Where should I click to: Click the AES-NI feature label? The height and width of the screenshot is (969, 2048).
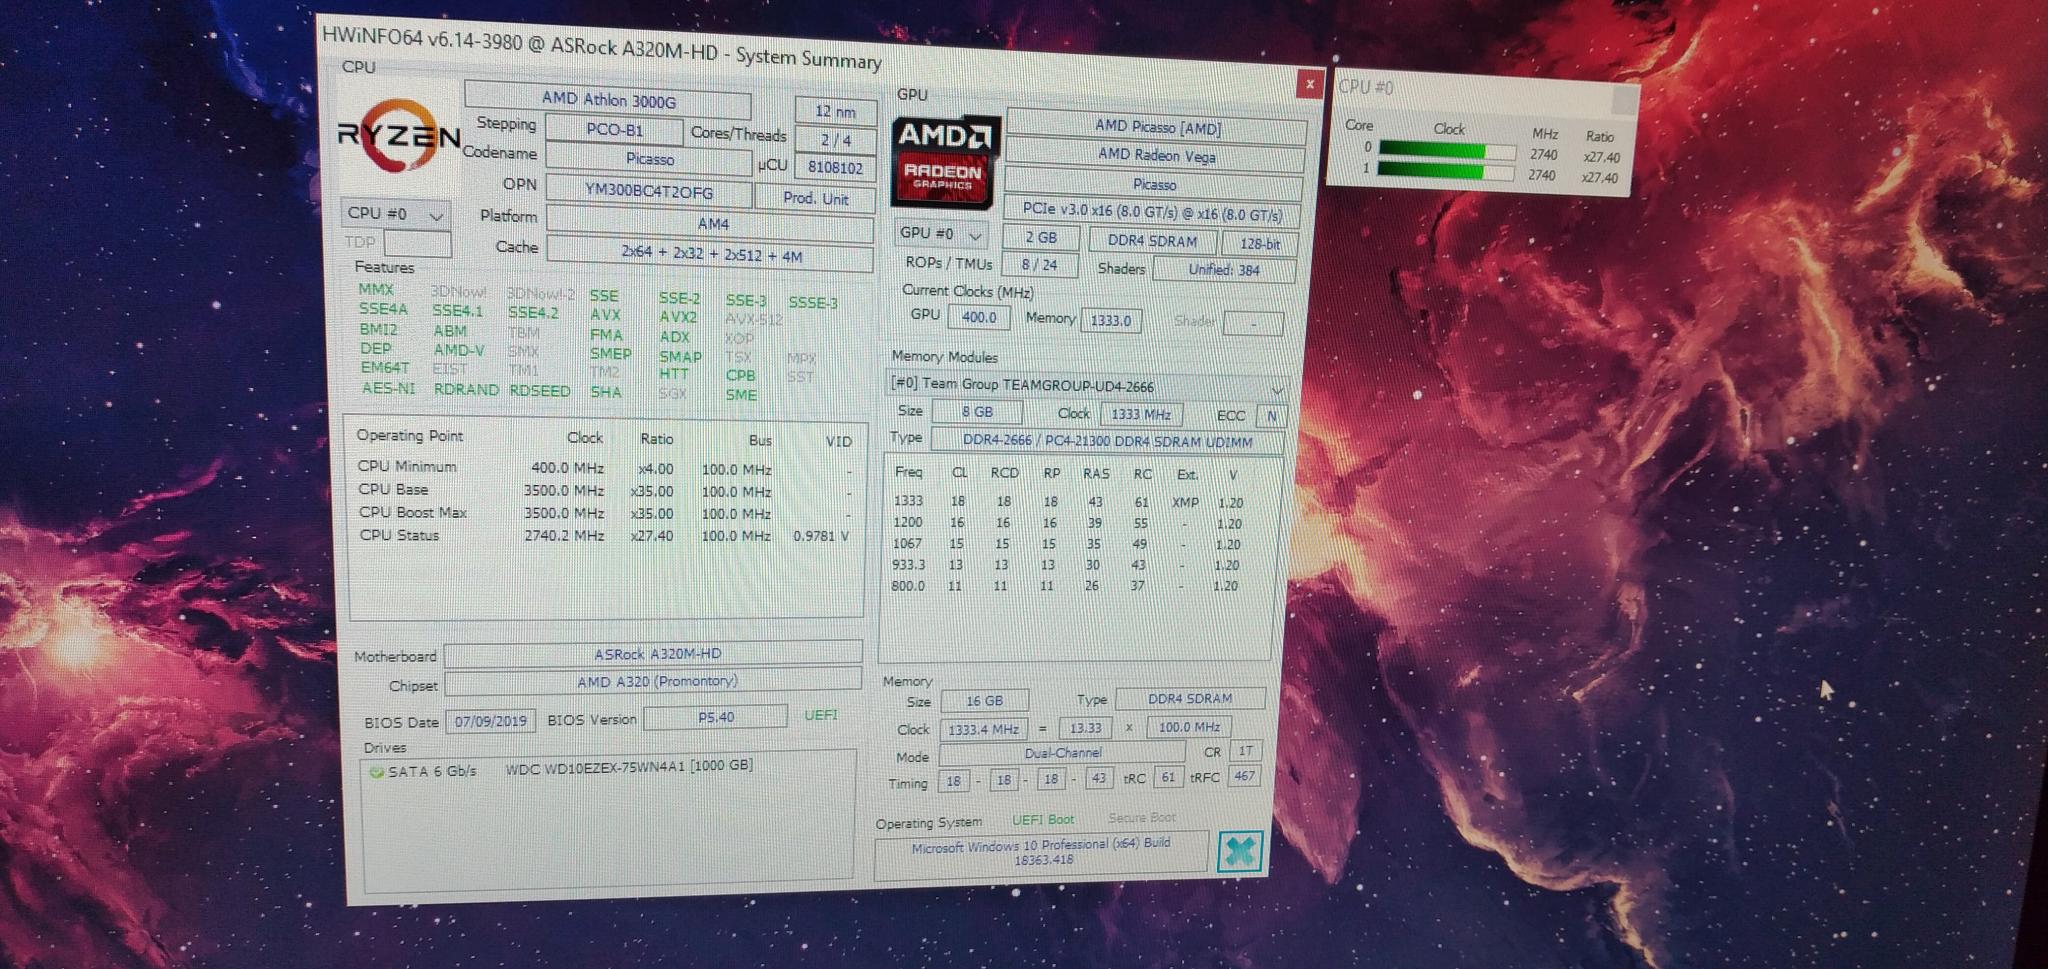[388, 388]
